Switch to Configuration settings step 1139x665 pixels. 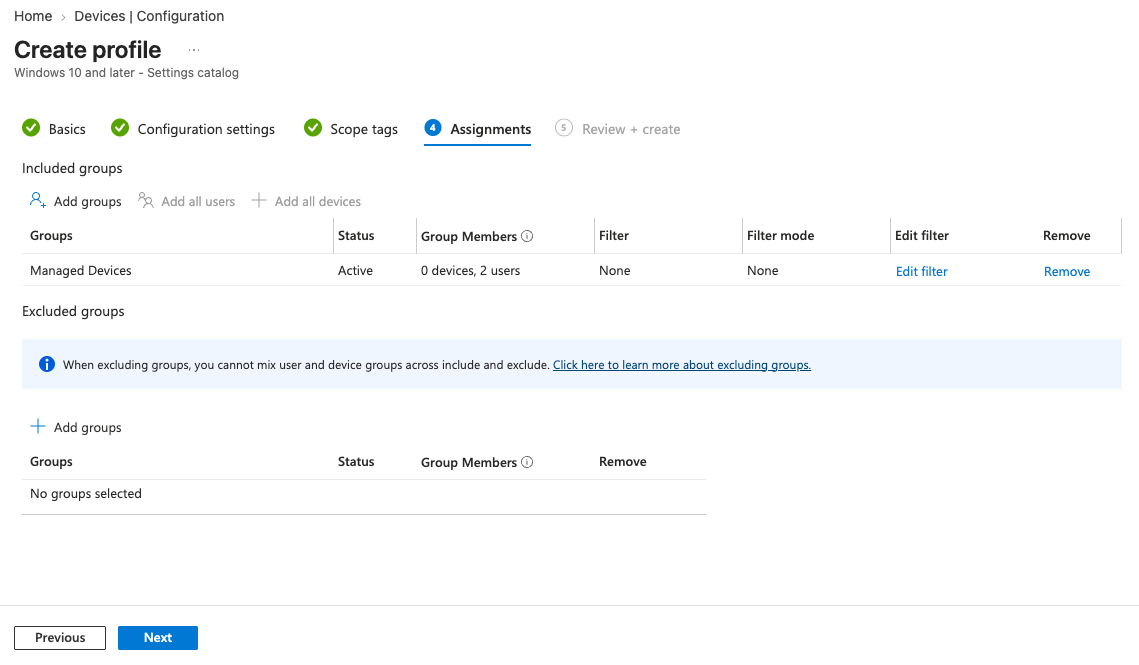(x=206, y=129)
